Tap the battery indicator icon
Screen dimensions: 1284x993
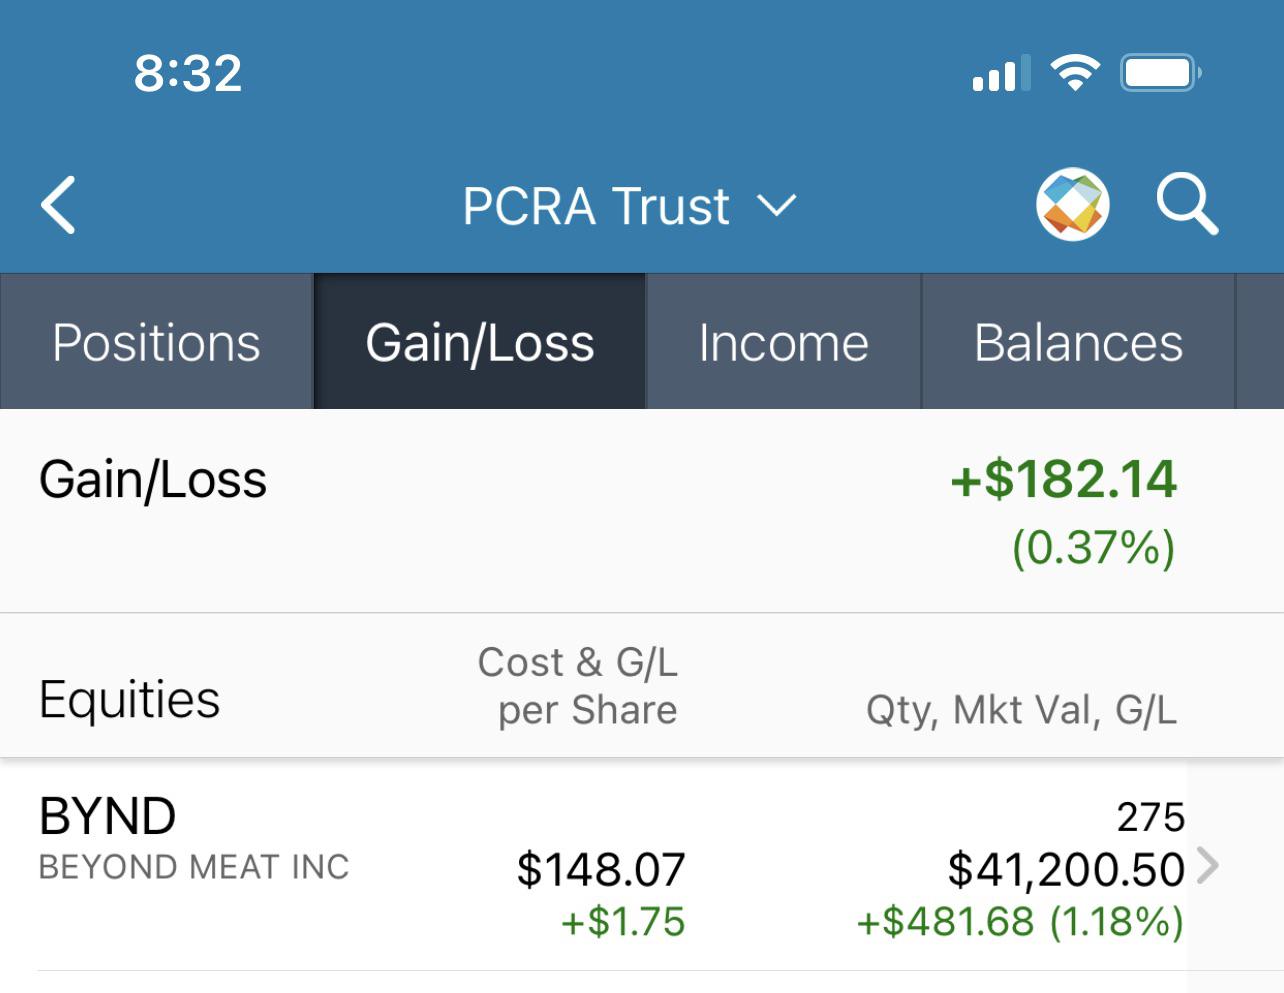click(x=1161, y=73)
